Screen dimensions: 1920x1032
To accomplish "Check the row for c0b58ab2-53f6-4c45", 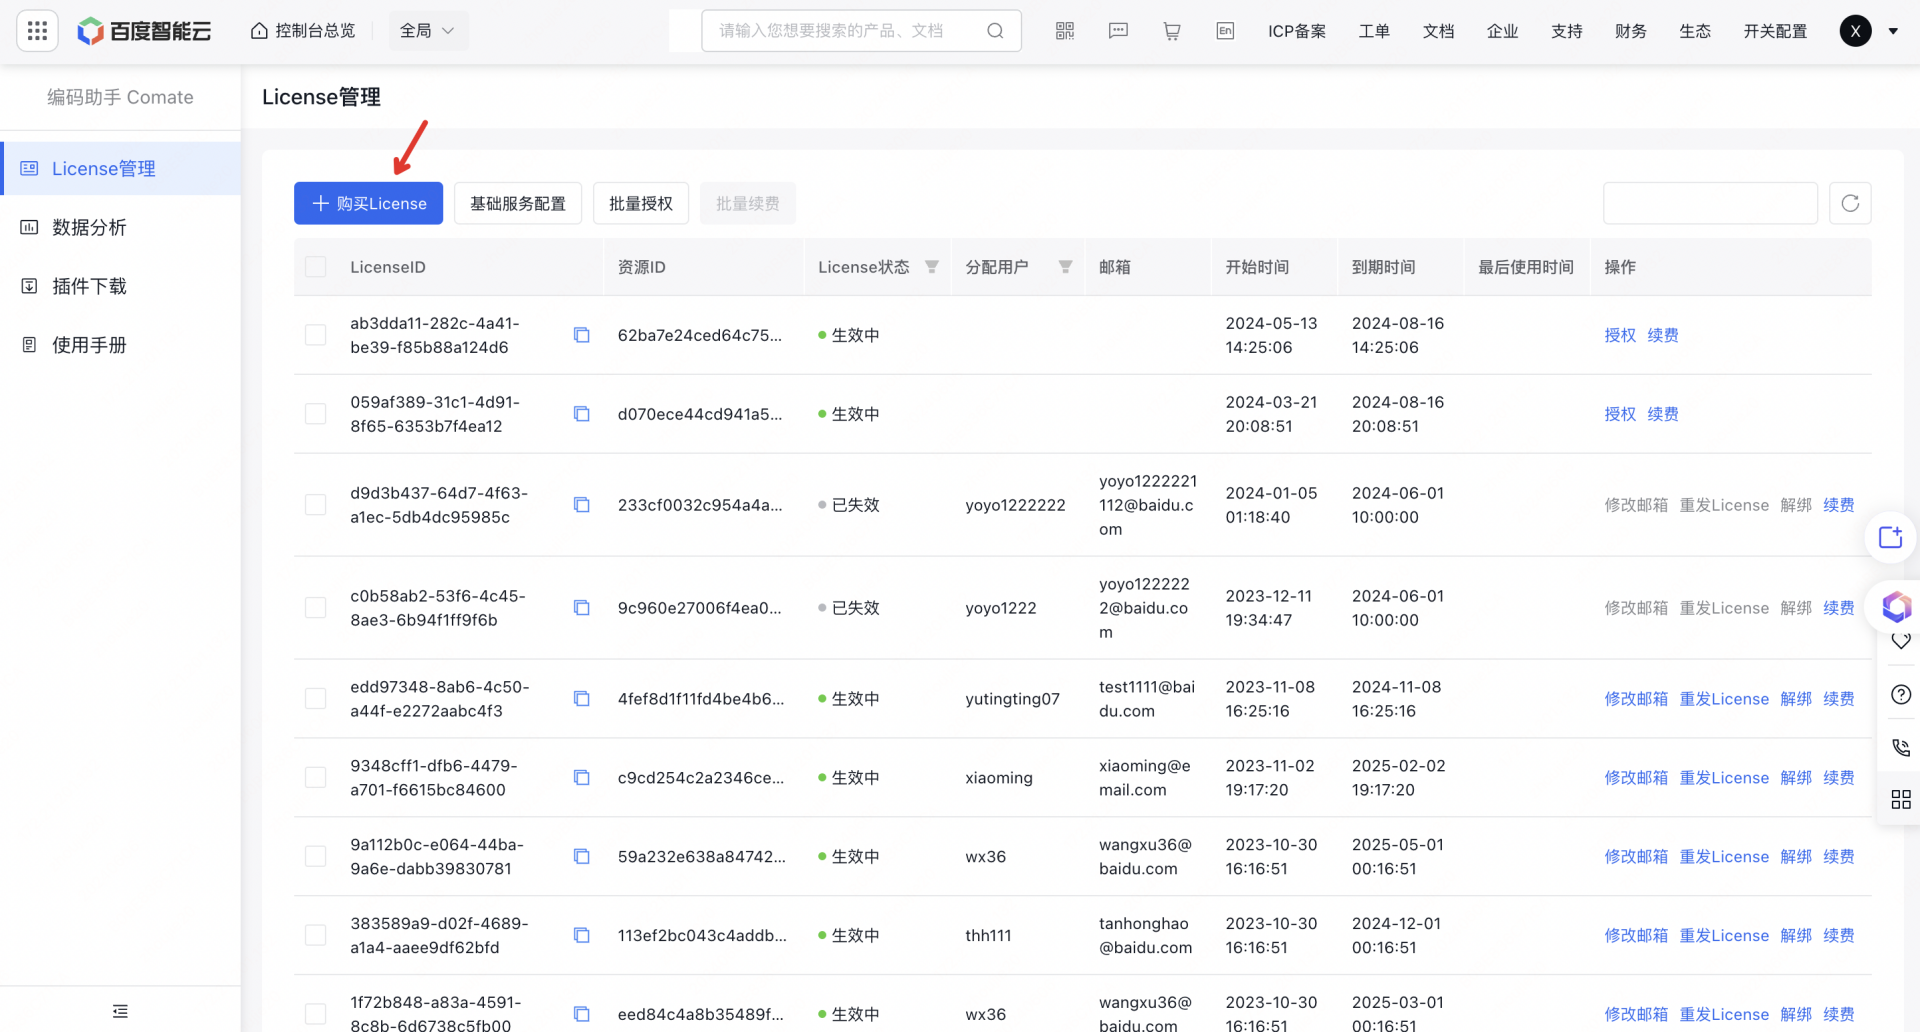I will point(316,608).
